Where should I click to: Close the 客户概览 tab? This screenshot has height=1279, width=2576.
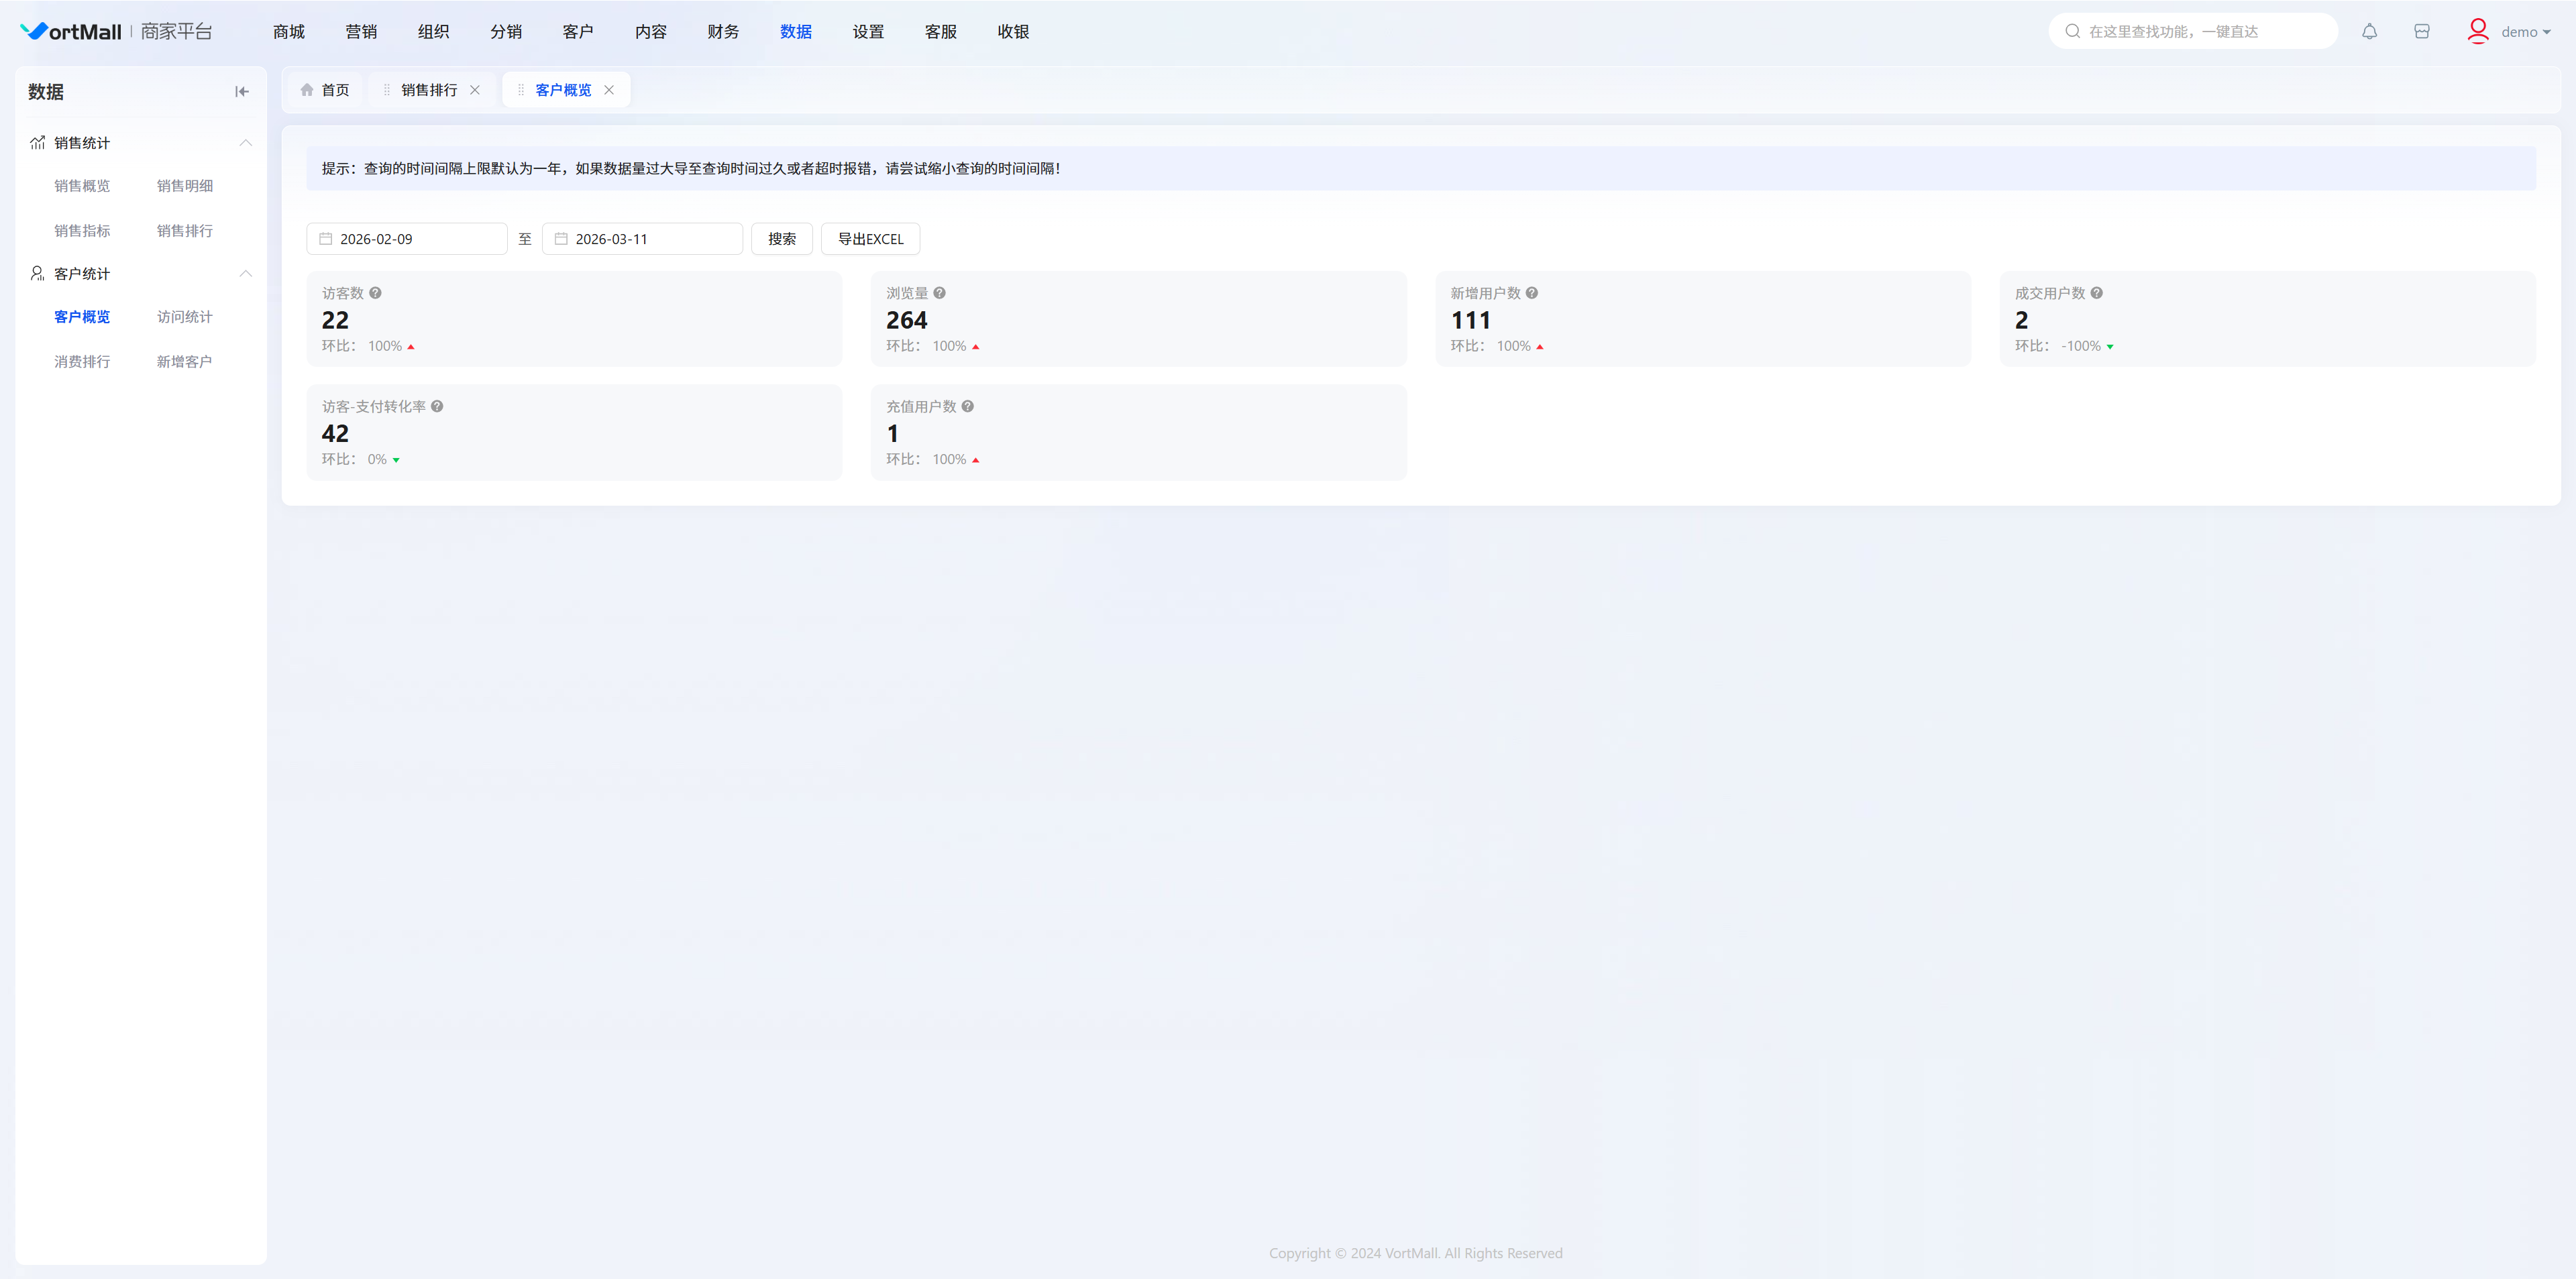(609, 90)
